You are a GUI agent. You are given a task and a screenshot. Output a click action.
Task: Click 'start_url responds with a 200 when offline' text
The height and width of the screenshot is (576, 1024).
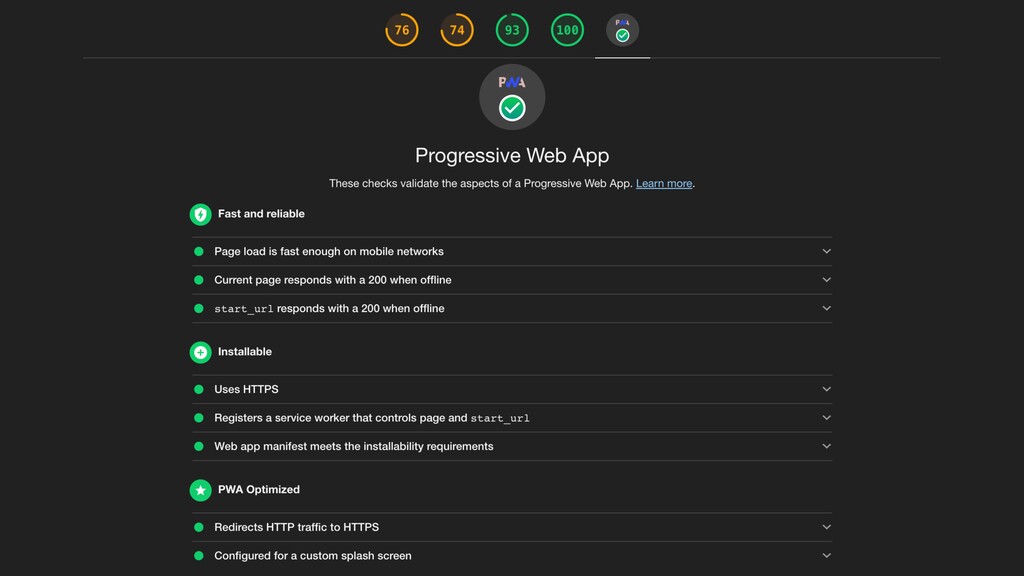point(329,308)
